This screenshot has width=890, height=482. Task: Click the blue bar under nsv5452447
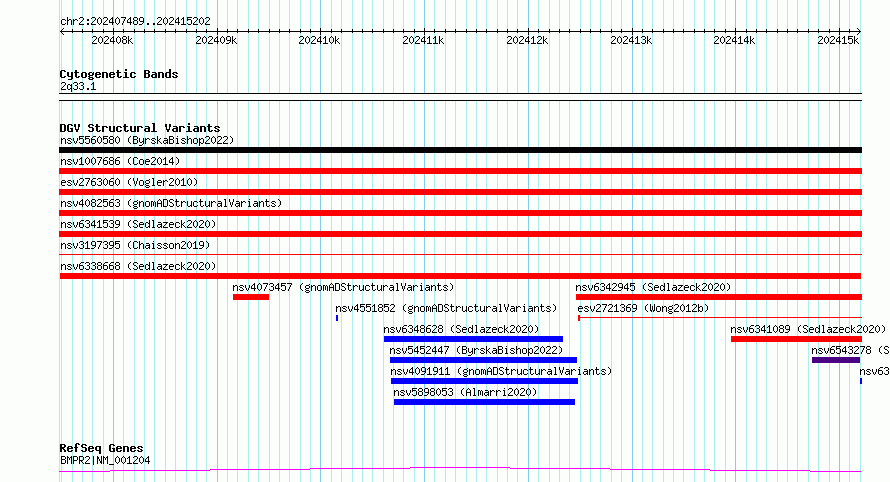coord(484,360)
